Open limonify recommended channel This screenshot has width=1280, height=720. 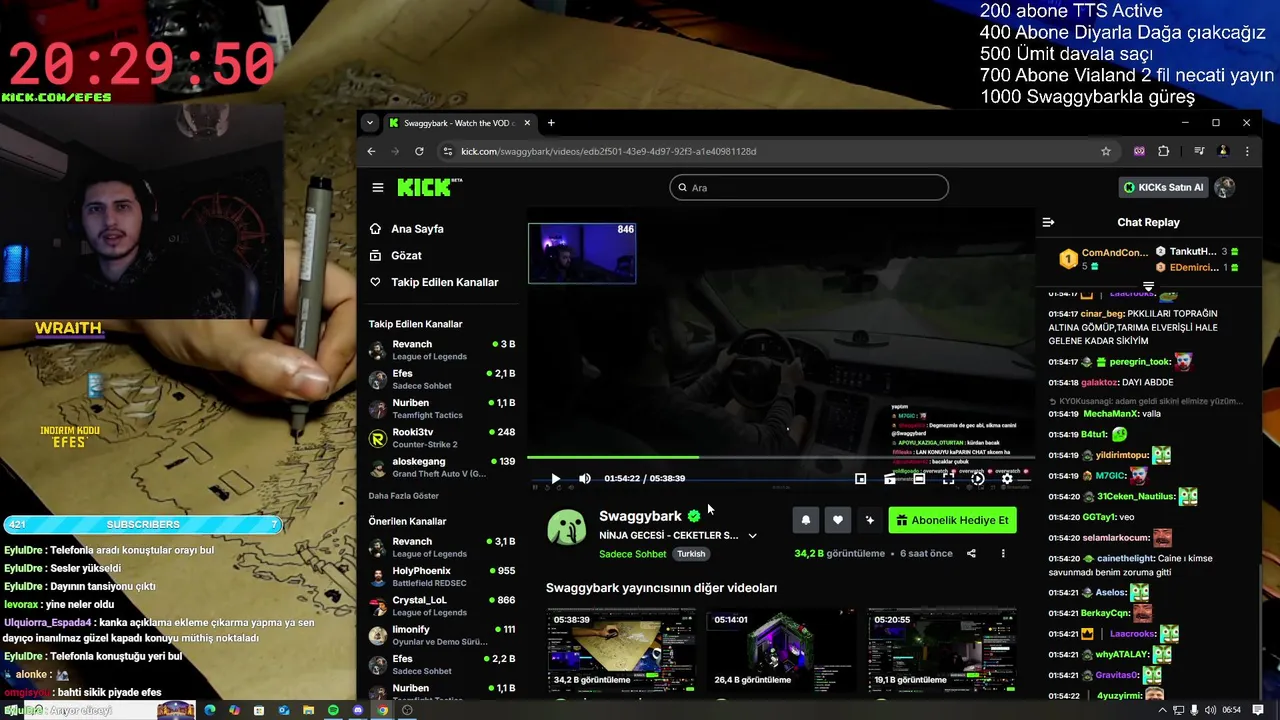(x=443, y=635)
